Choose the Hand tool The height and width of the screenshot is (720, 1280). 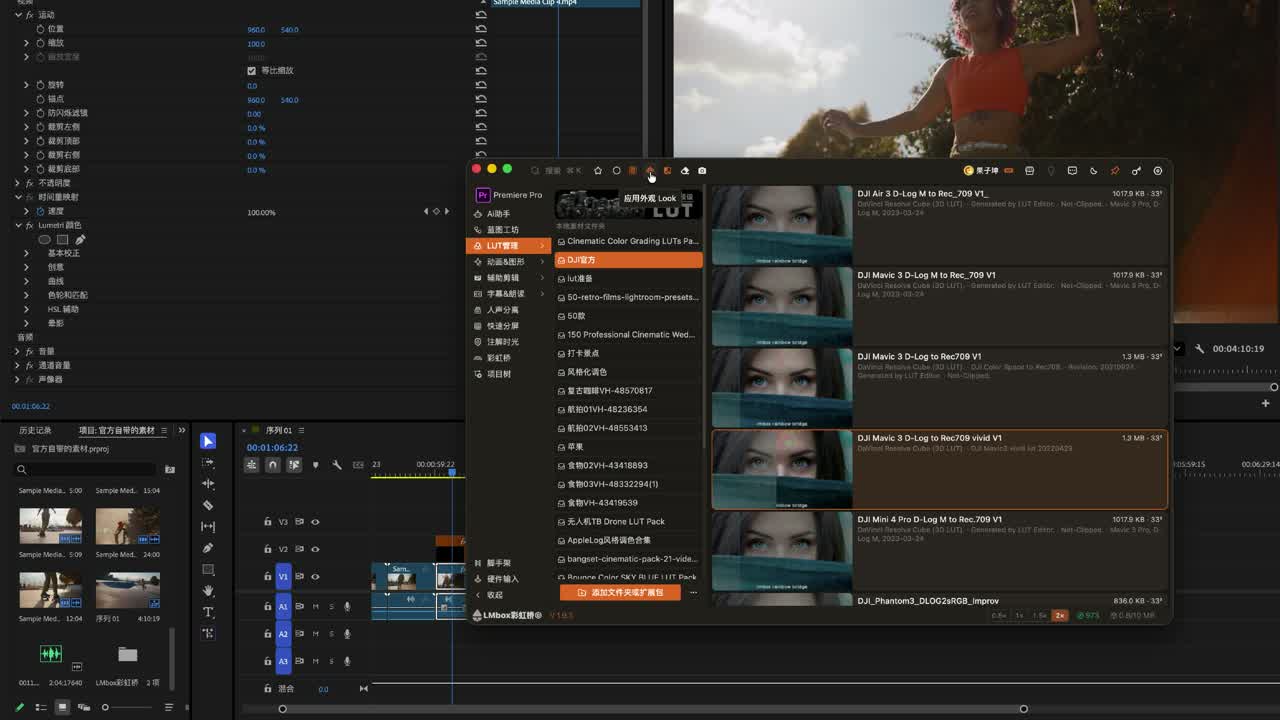click(208, 591)
